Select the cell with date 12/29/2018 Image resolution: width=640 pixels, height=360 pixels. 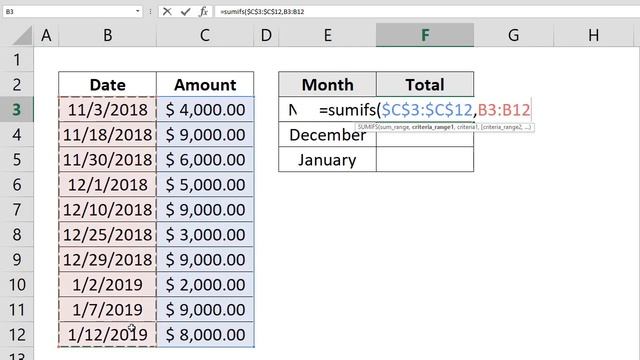click(x=107, y=259)
